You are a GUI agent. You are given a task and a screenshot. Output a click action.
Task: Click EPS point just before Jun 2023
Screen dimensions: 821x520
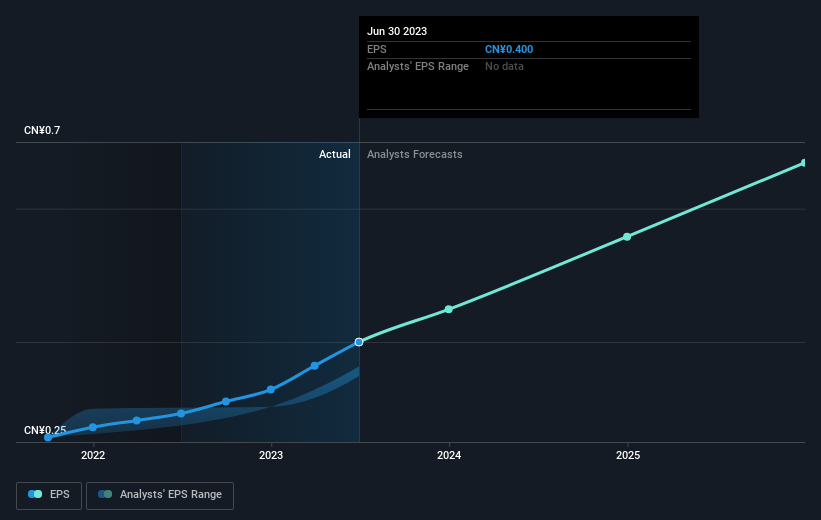[315, 366]
